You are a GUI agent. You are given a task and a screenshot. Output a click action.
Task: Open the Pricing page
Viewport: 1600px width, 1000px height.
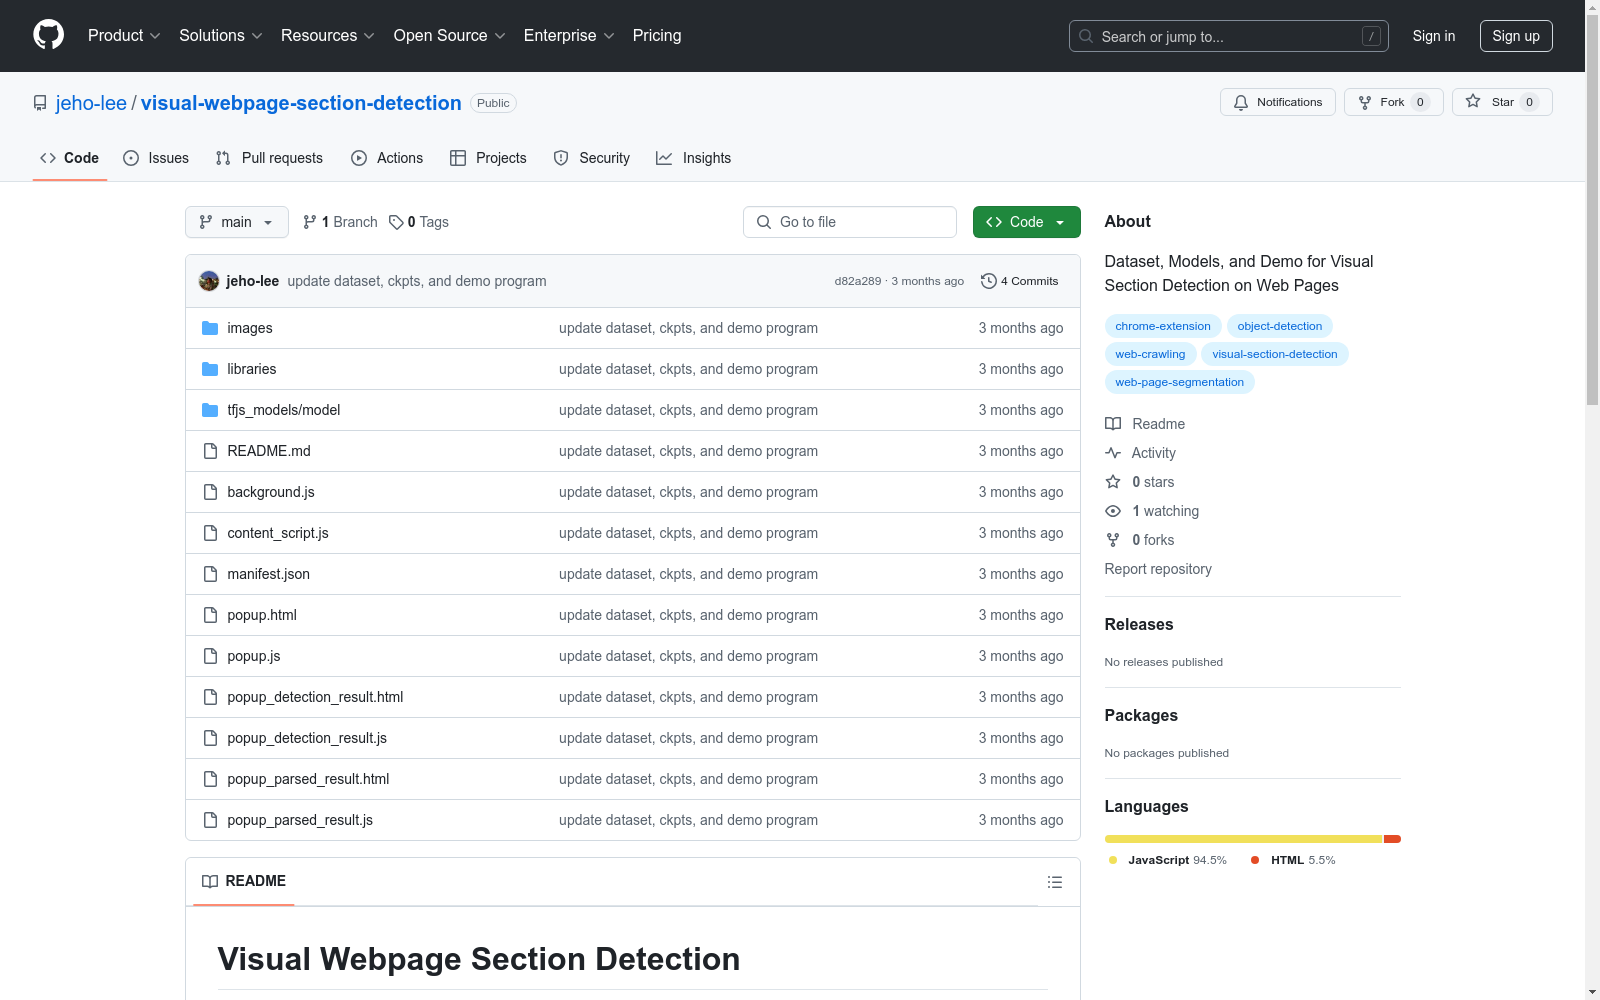coord(657,36)
